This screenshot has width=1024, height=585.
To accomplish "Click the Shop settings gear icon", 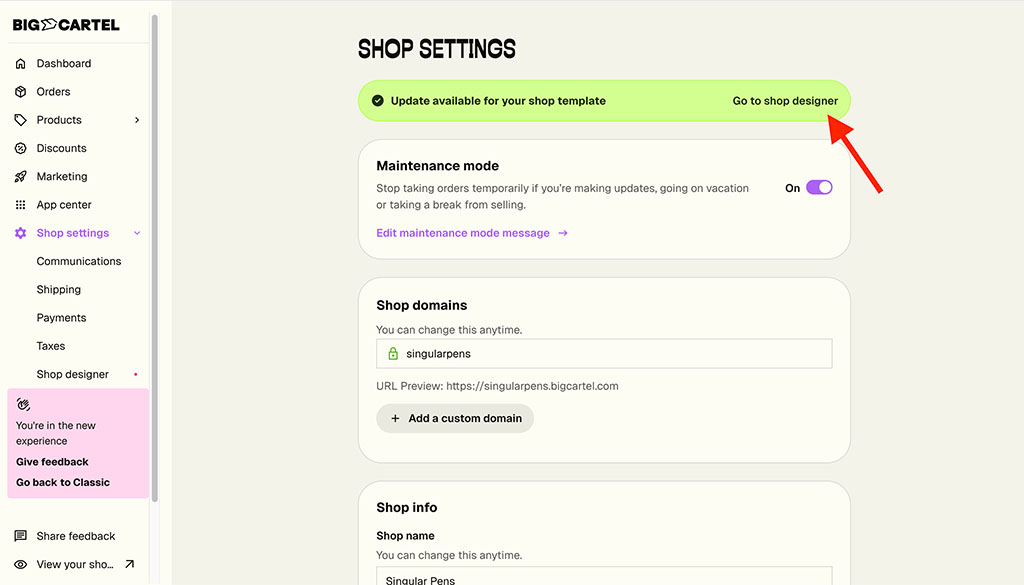I will pos(21,233).
